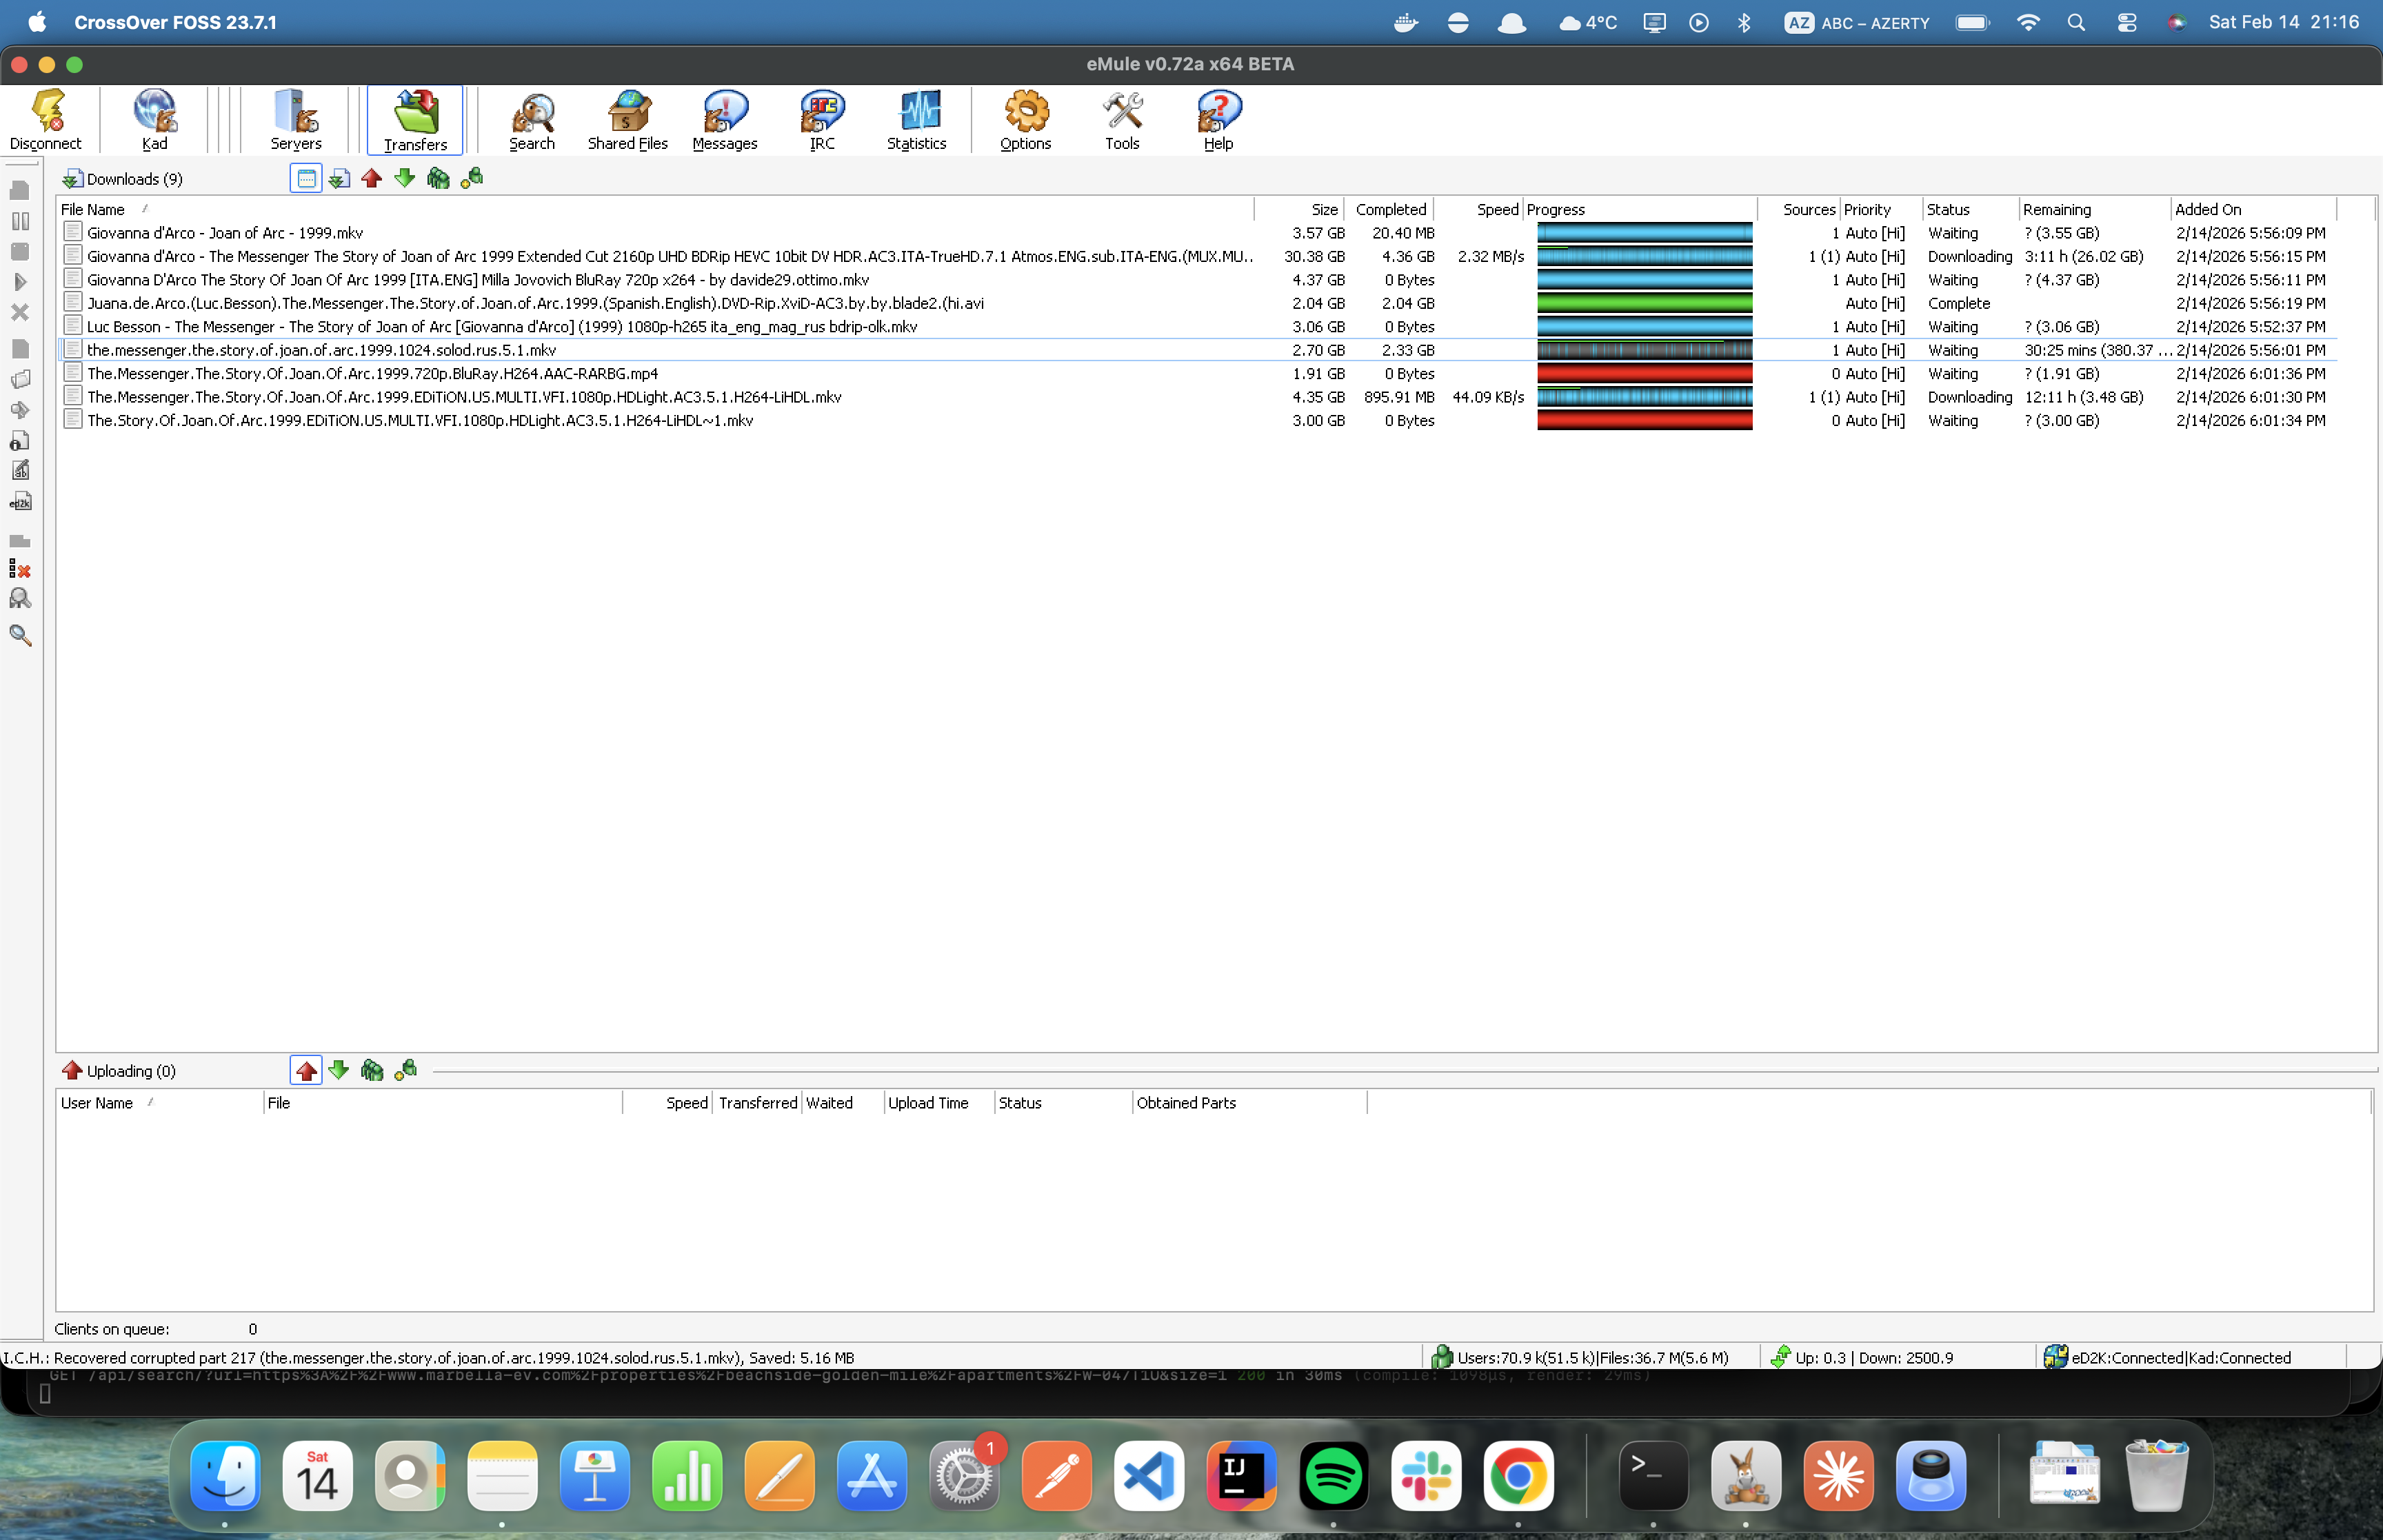The width and height of the screenshot is (2383, 1540).
Task: Open the Servers list
Action: pos(295,119)
